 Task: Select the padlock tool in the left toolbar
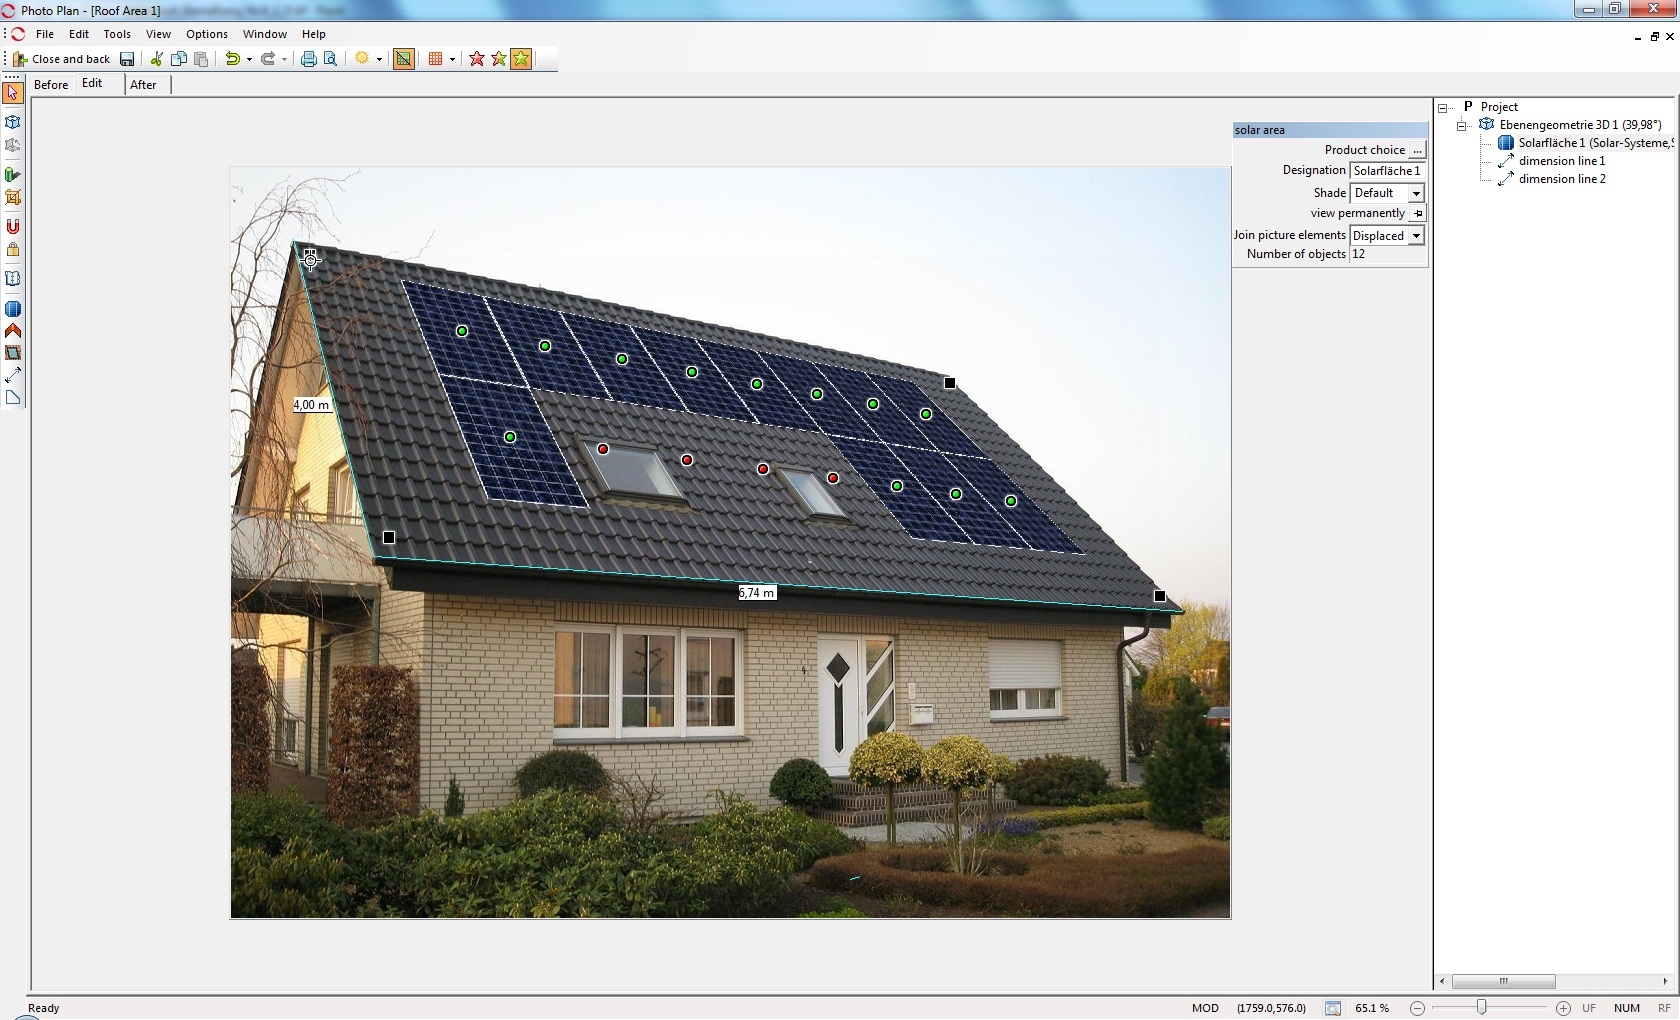13,248
